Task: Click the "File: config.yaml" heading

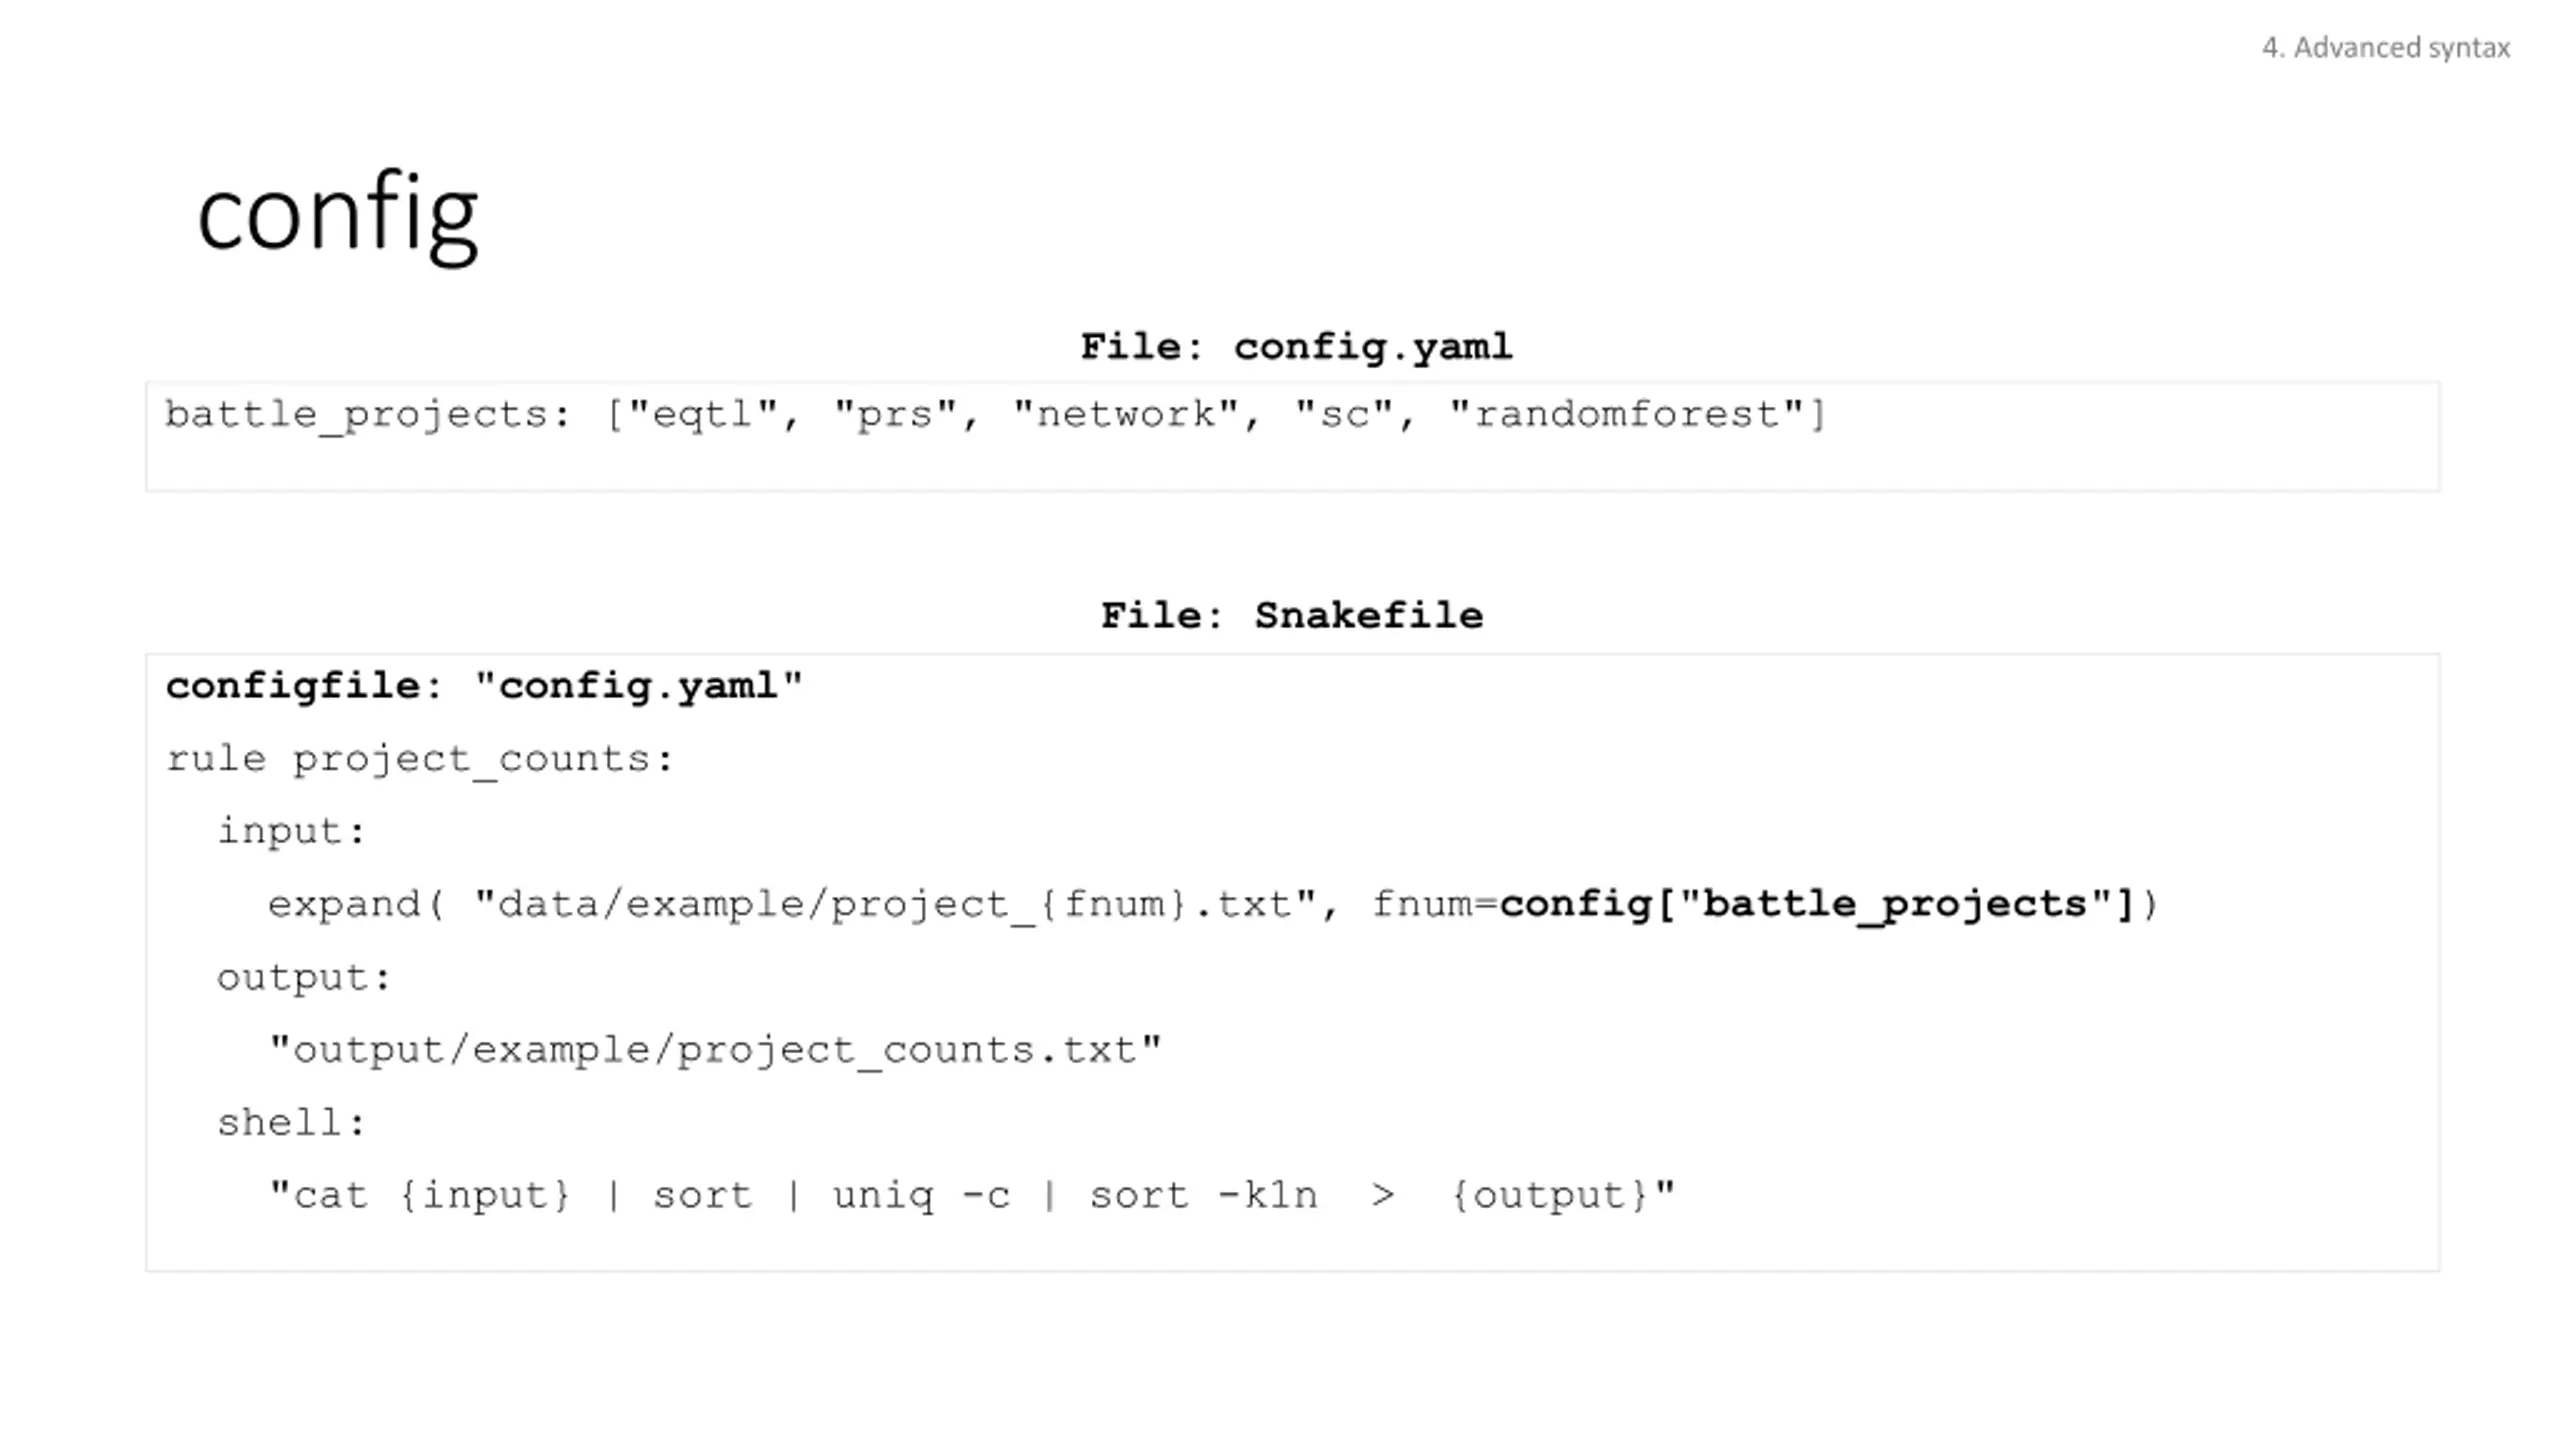Action: (x=1295, y=347)
